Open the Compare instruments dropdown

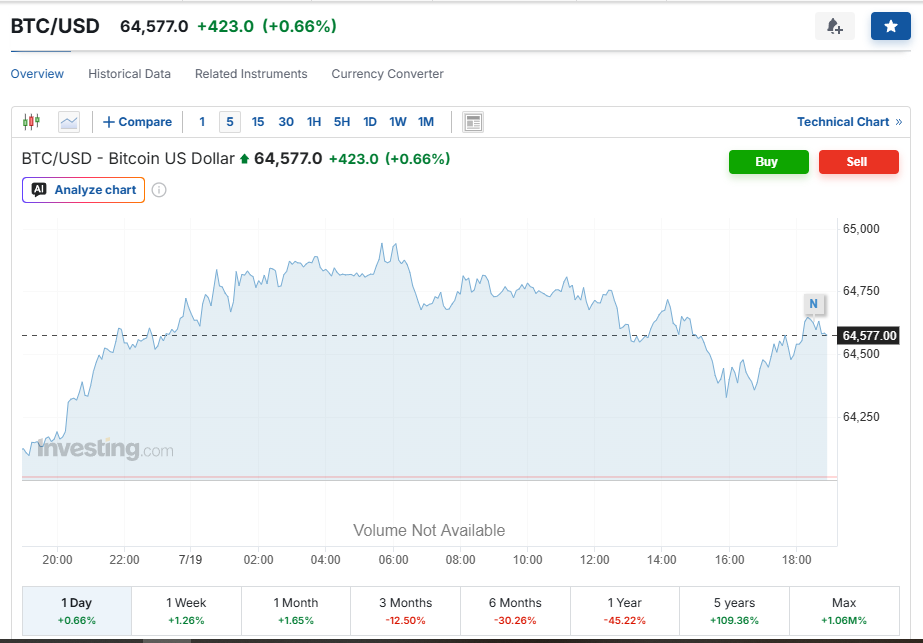(137, 122)
